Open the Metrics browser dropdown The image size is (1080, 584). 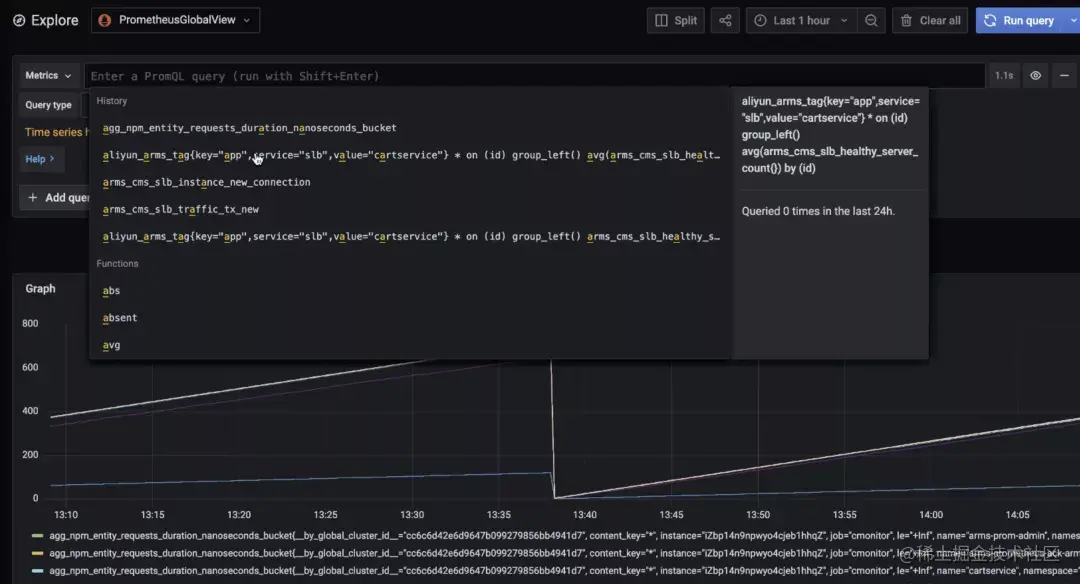point(48,76)
